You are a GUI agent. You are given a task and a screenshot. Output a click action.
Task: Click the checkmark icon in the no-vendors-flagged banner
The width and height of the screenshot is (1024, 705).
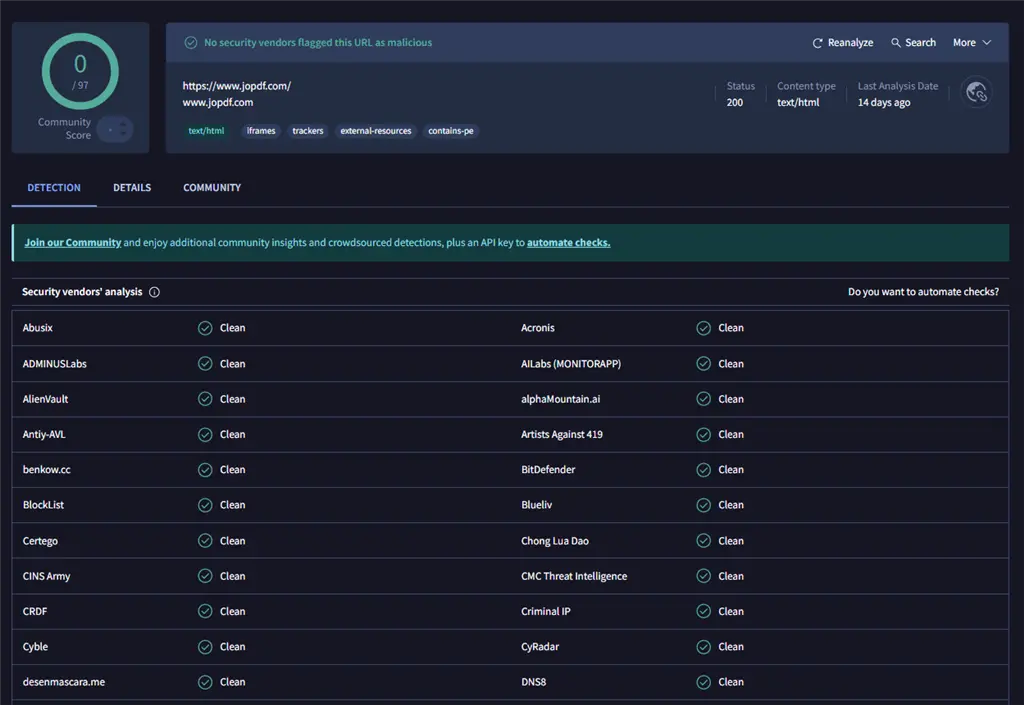click(x=190, y=43)
